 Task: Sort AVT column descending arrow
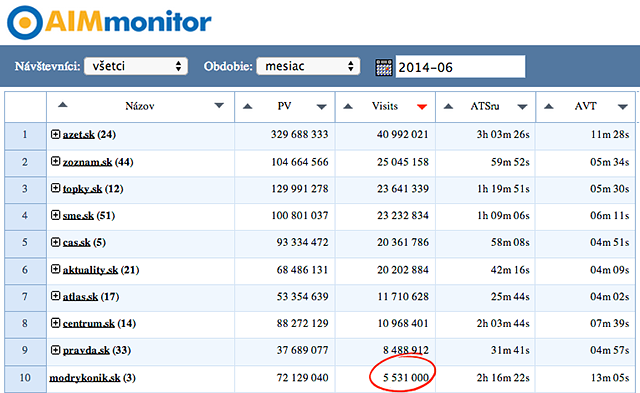[622, 107]
